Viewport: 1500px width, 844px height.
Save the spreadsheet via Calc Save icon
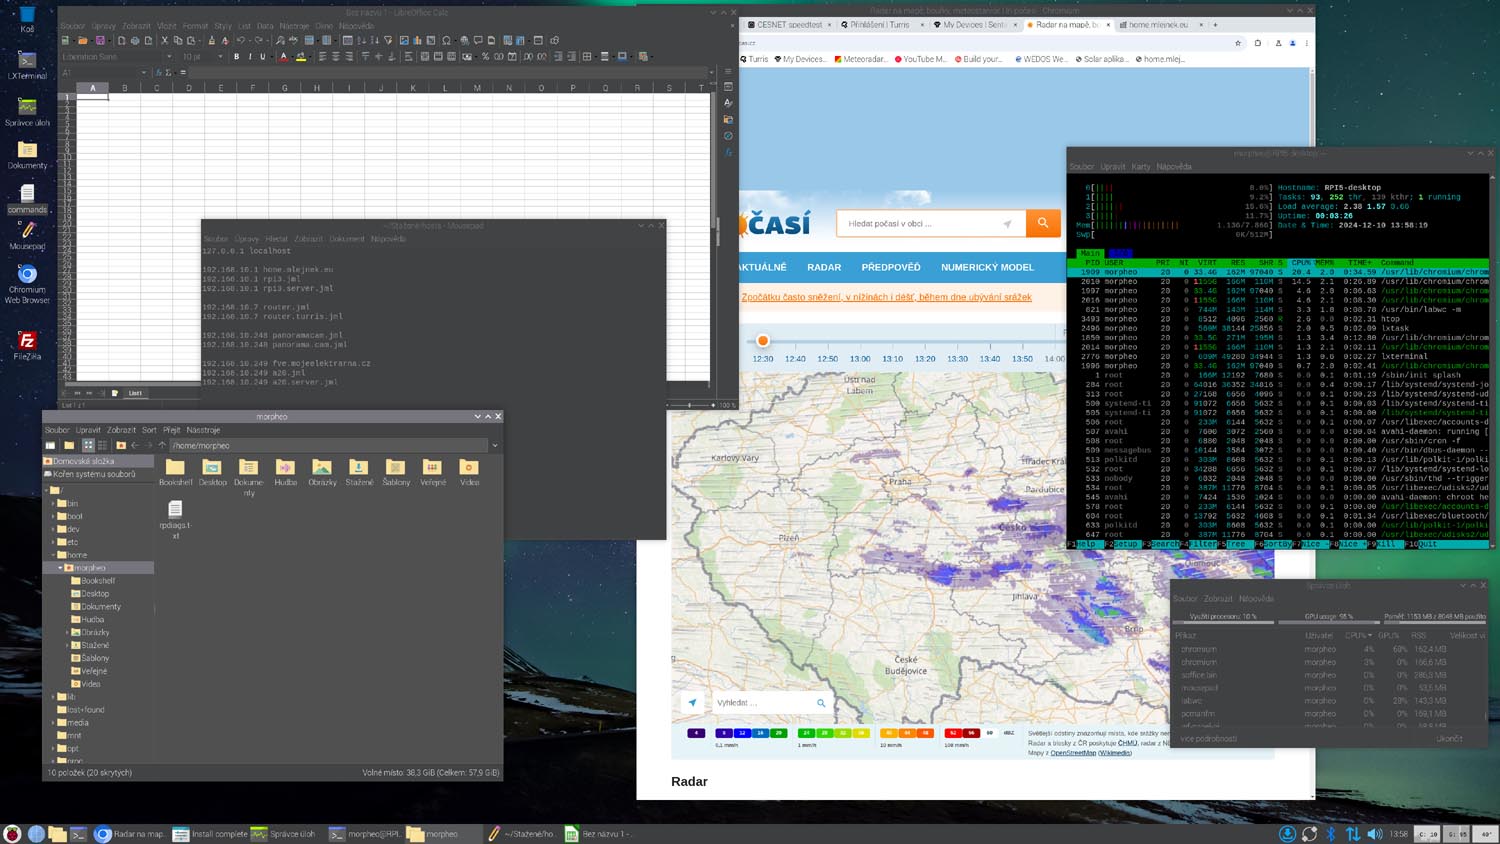coord(99,41)
